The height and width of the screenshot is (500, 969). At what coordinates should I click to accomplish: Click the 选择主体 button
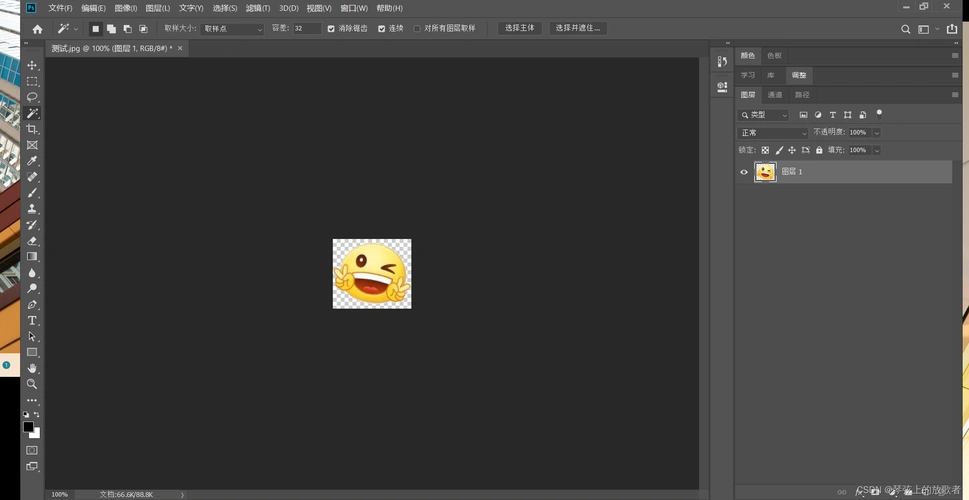pos(520,28)
